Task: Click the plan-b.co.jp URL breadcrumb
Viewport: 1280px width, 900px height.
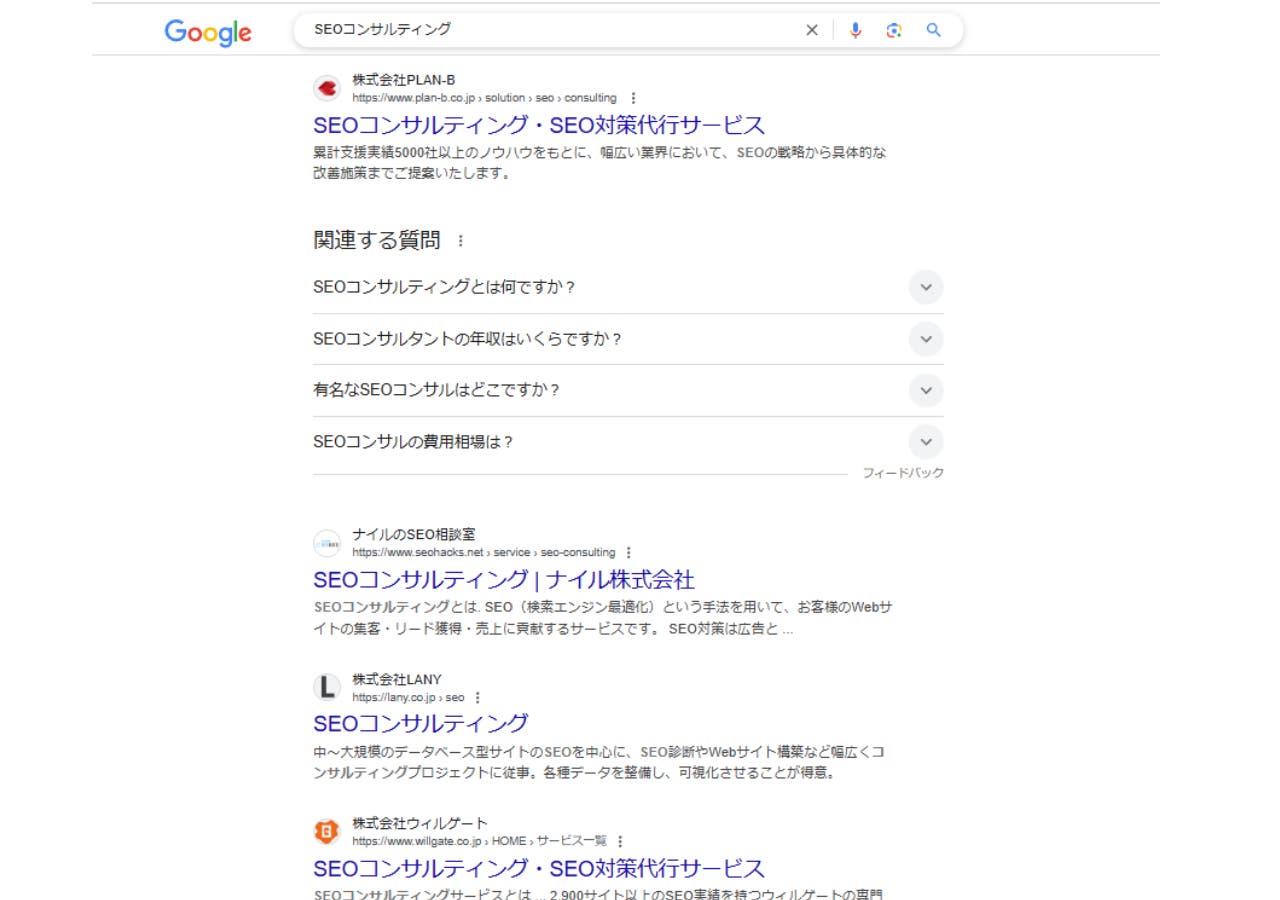Action: (x=484, y=98)
